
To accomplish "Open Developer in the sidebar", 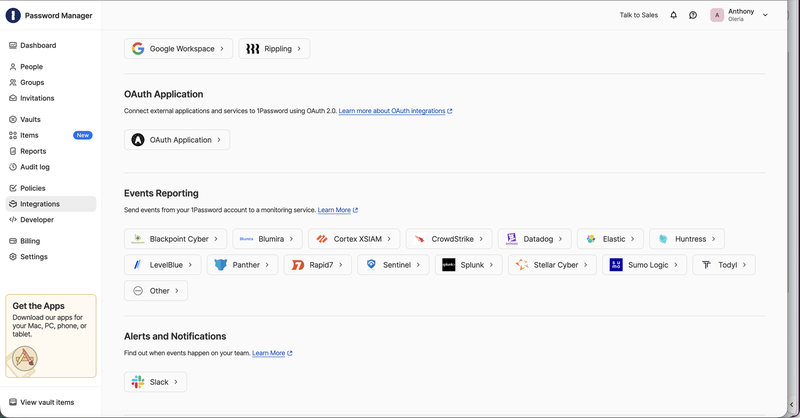I will 51,220.
